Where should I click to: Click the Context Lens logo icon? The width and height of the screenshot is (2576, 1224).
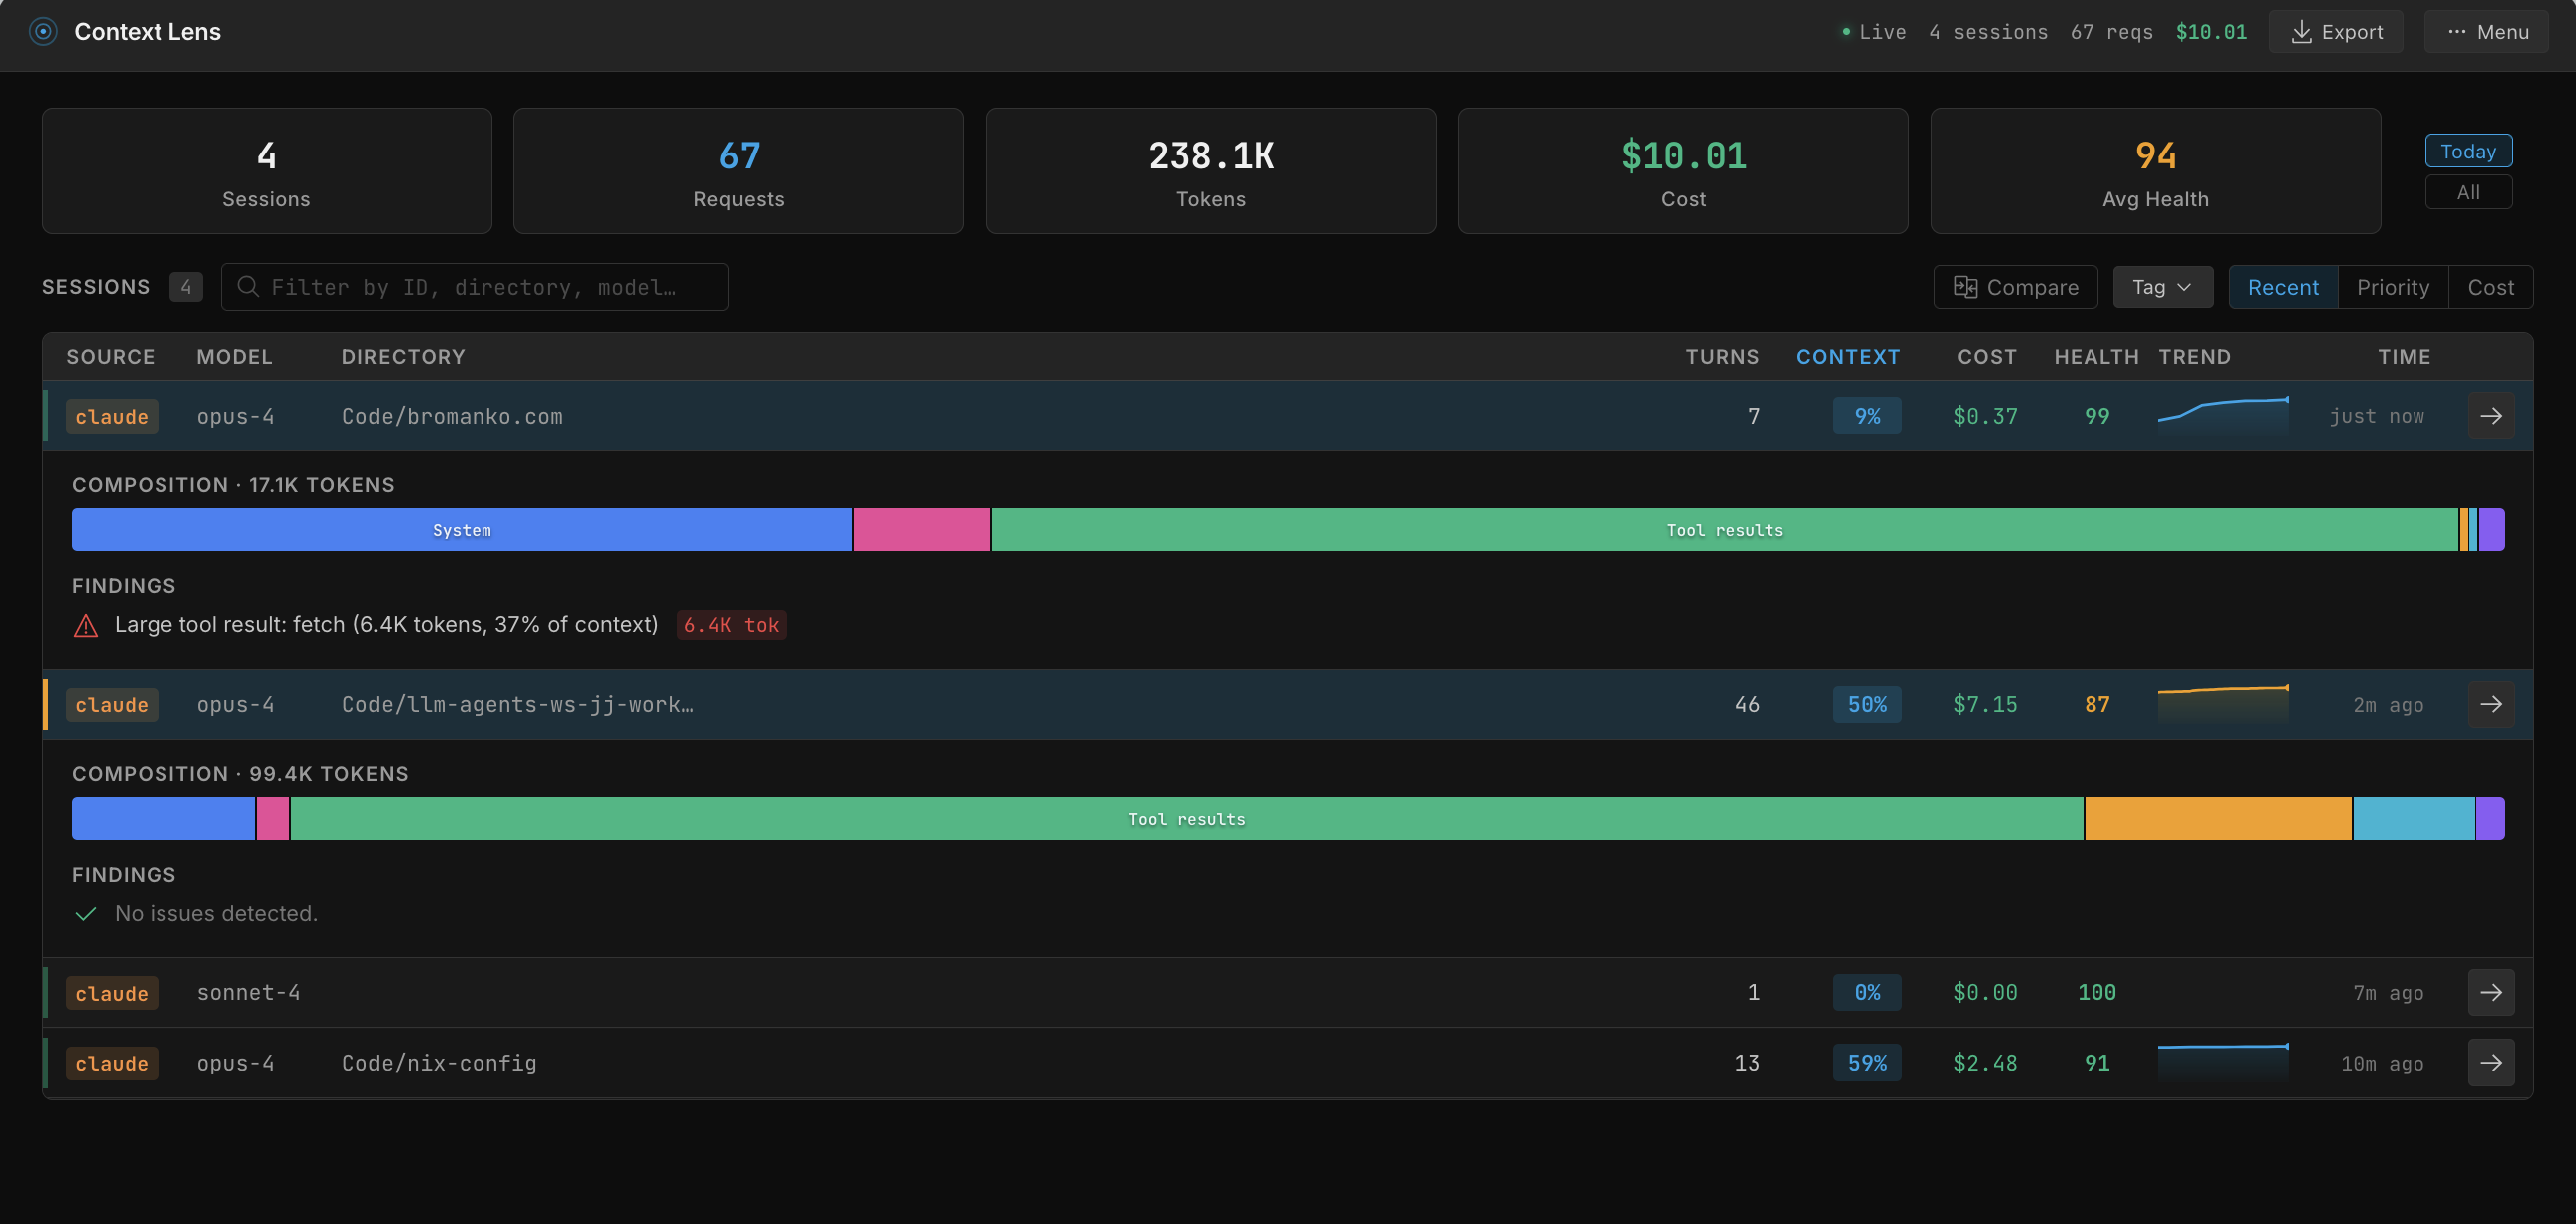coord(43,32)
